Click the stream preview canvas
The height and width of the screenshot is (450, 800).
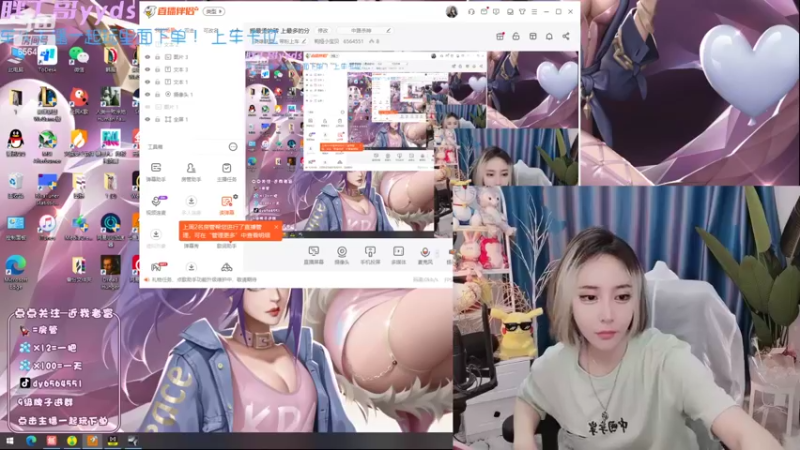click(x=412, y=144)
